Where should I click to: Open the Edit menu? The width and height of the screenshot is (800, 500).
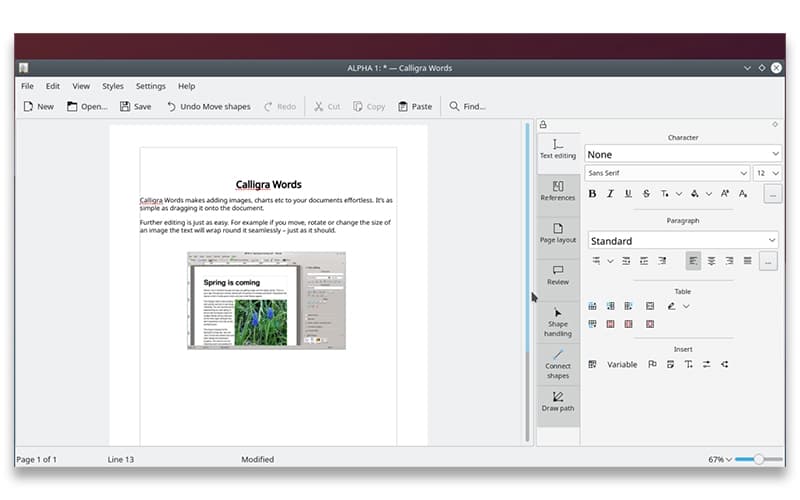(x=53, y=86)
